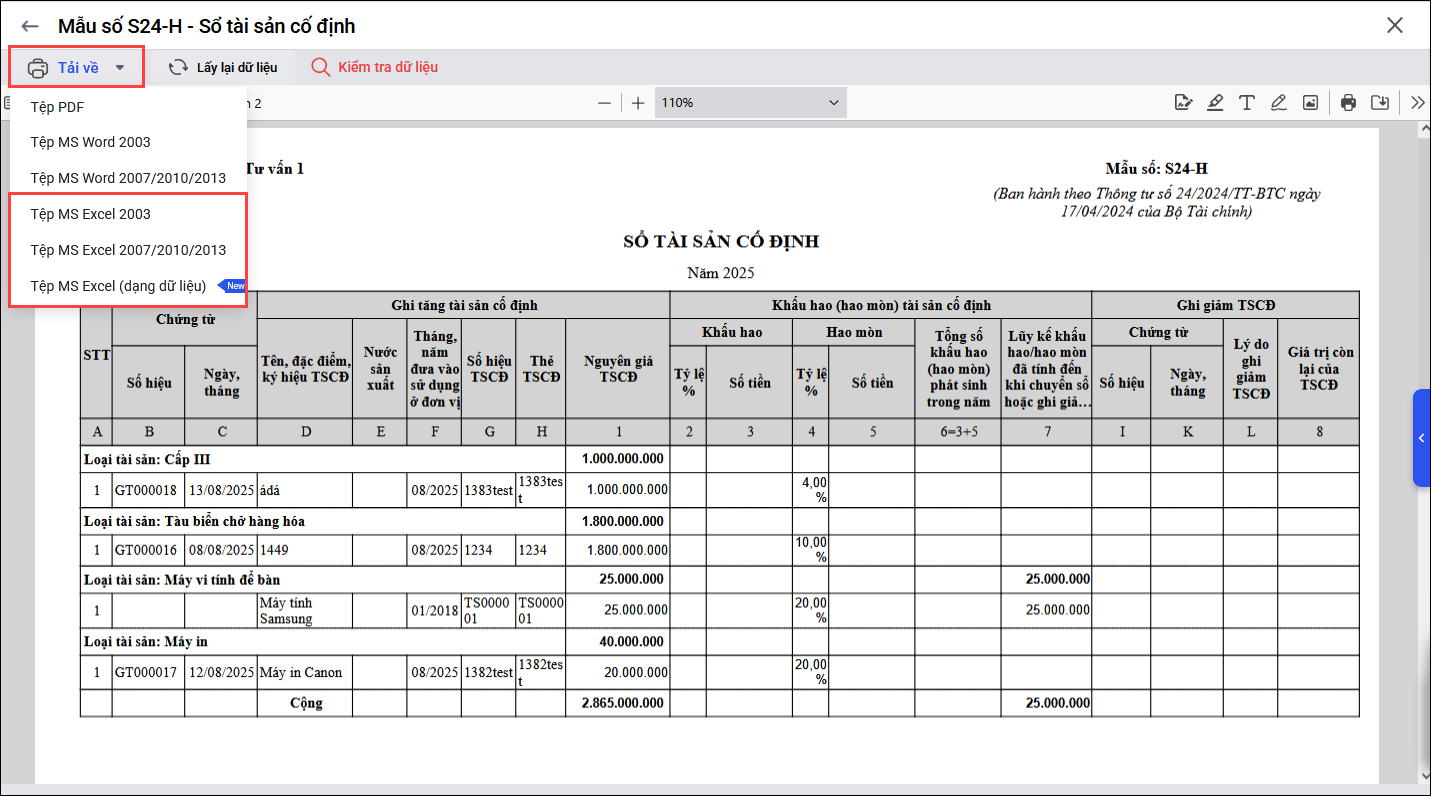Open the 110% zoom level dropdown
The image size is (1431, 796).
pos(750,103)
